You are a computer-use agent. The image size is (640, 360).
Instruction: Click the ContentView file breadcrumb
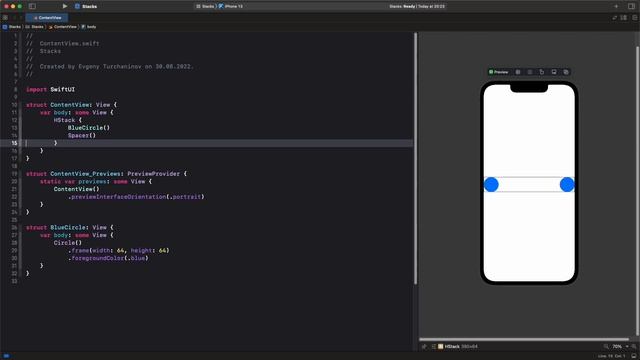click(x=63, y=27)
